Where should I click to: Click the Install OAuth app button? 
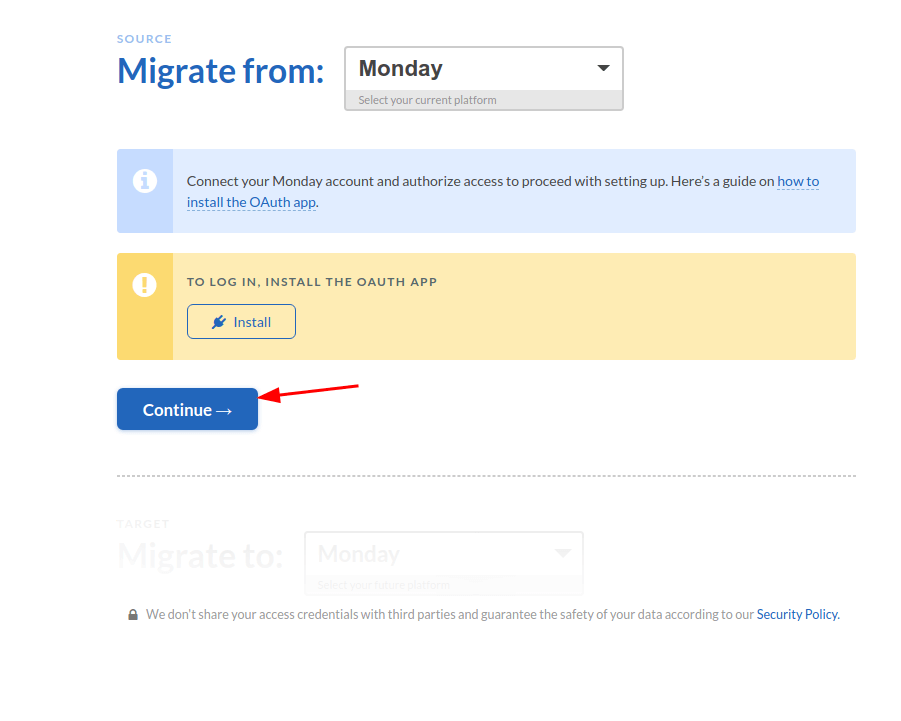pos(241,322)
